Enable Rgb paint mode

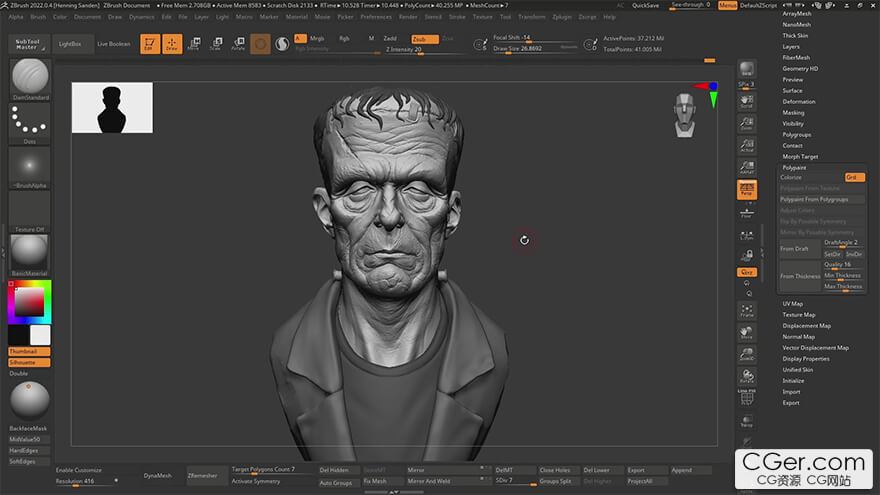[x=344, y=39]
